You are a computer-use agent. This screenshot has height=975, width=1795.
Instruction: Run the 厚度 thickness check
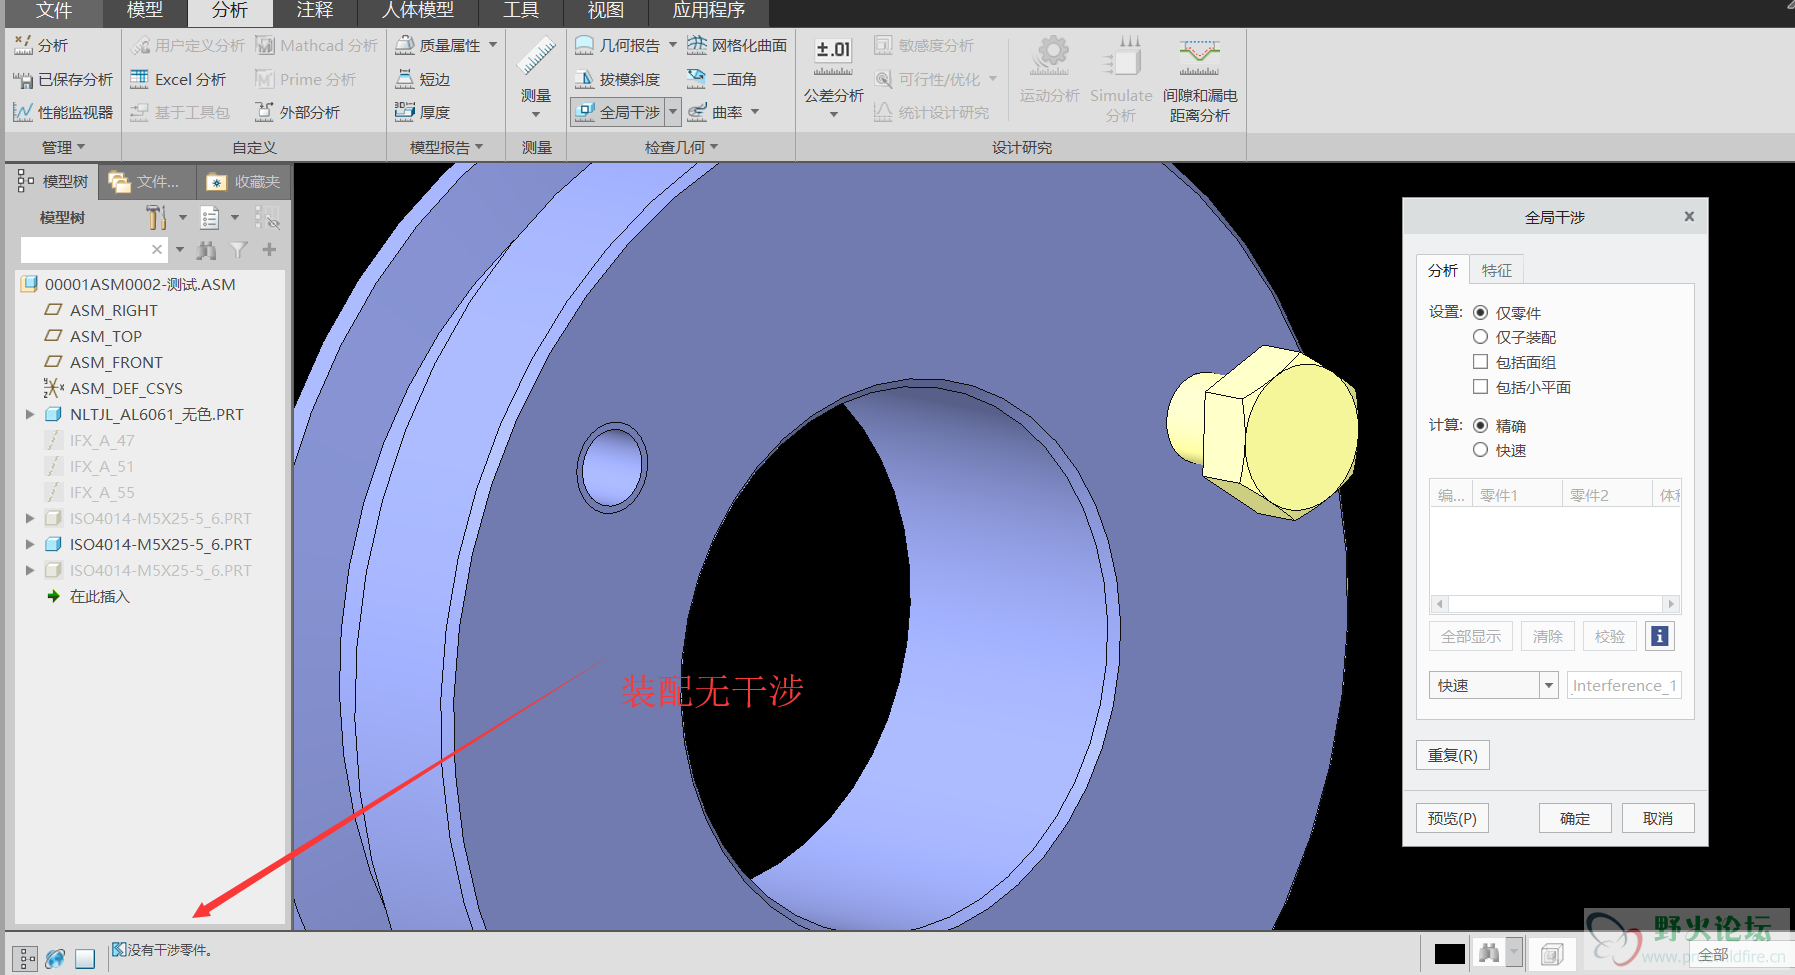(422, 112)
